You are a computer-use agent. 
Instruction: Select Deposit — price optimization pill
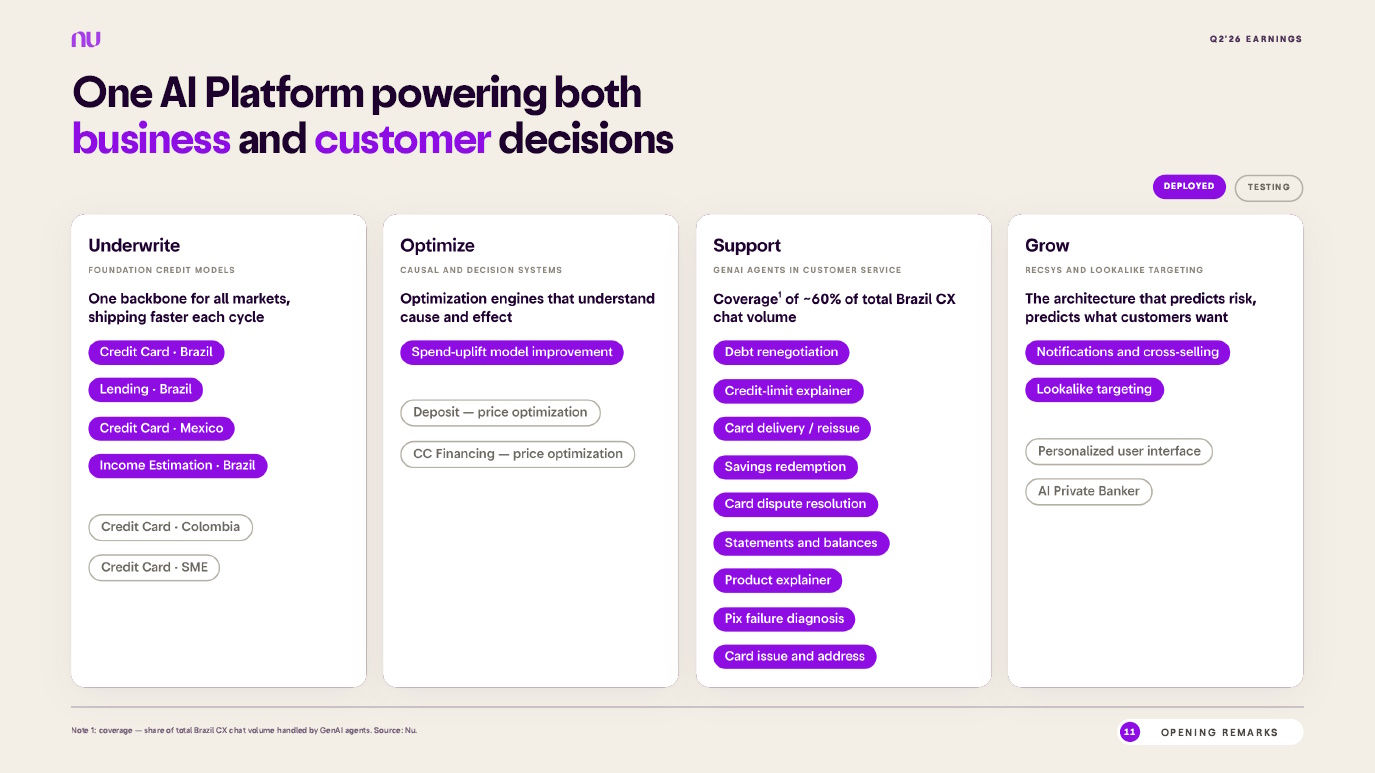(501, 412)
